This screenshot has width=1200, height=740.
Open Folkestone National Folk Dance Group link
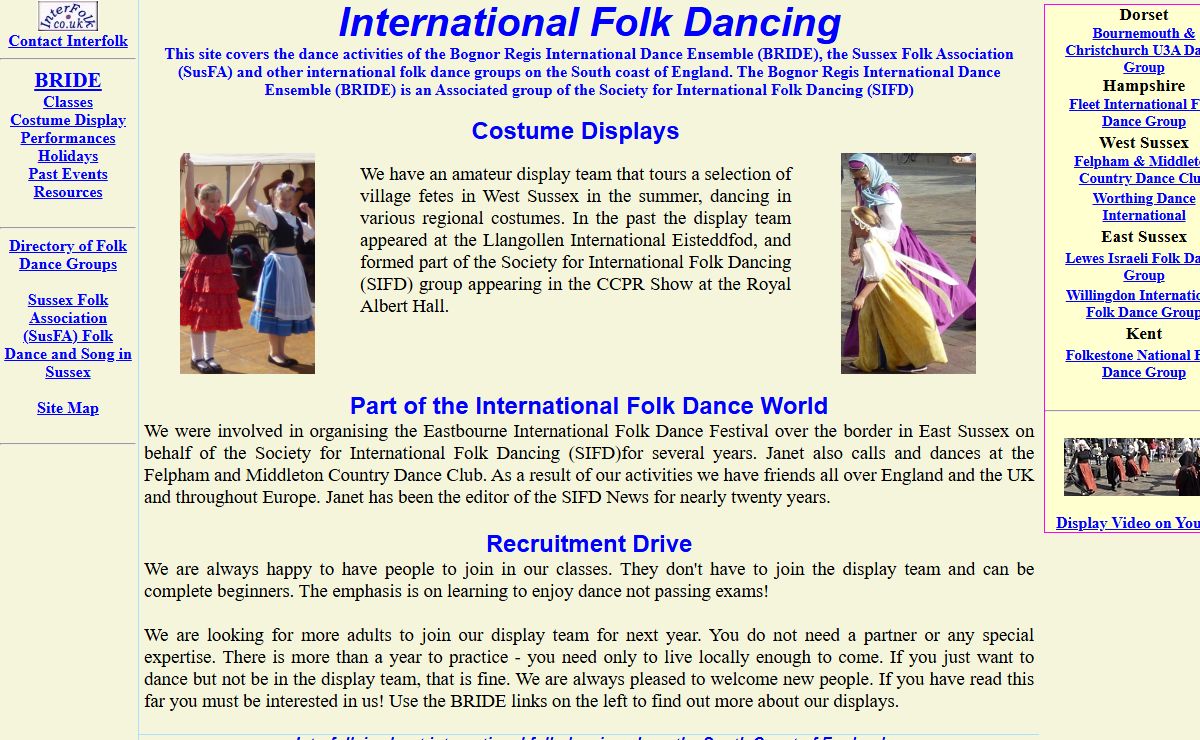click(x=1133, y=363)
